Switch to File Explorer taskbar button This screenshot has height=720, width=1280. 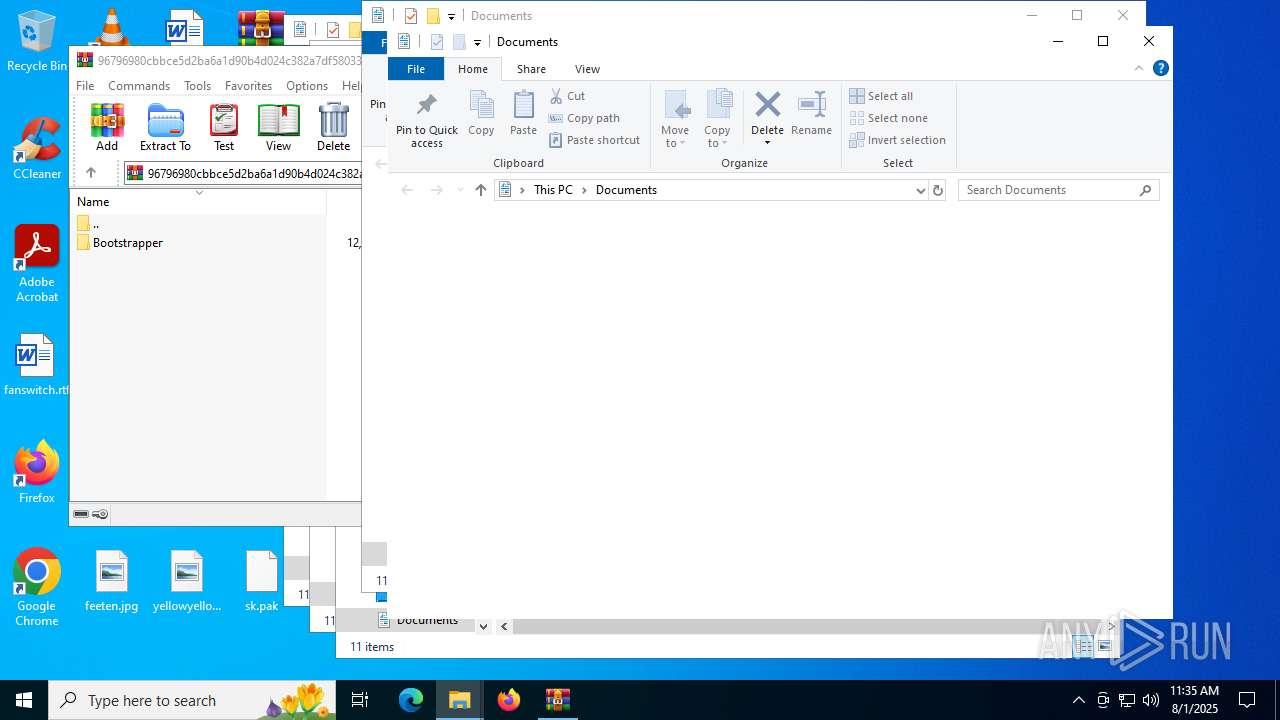click(x=460, y=700)
